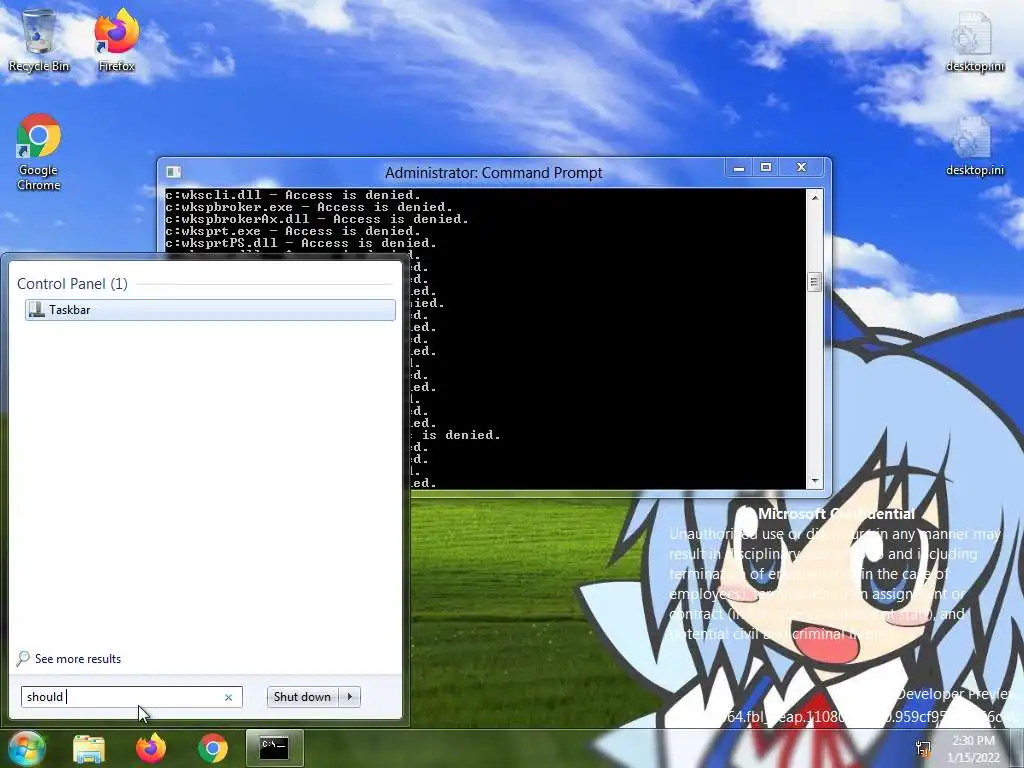The image size is (1024, 768).
Task: Open the Command Prompt system menu icon
Action: coord(173,172)
